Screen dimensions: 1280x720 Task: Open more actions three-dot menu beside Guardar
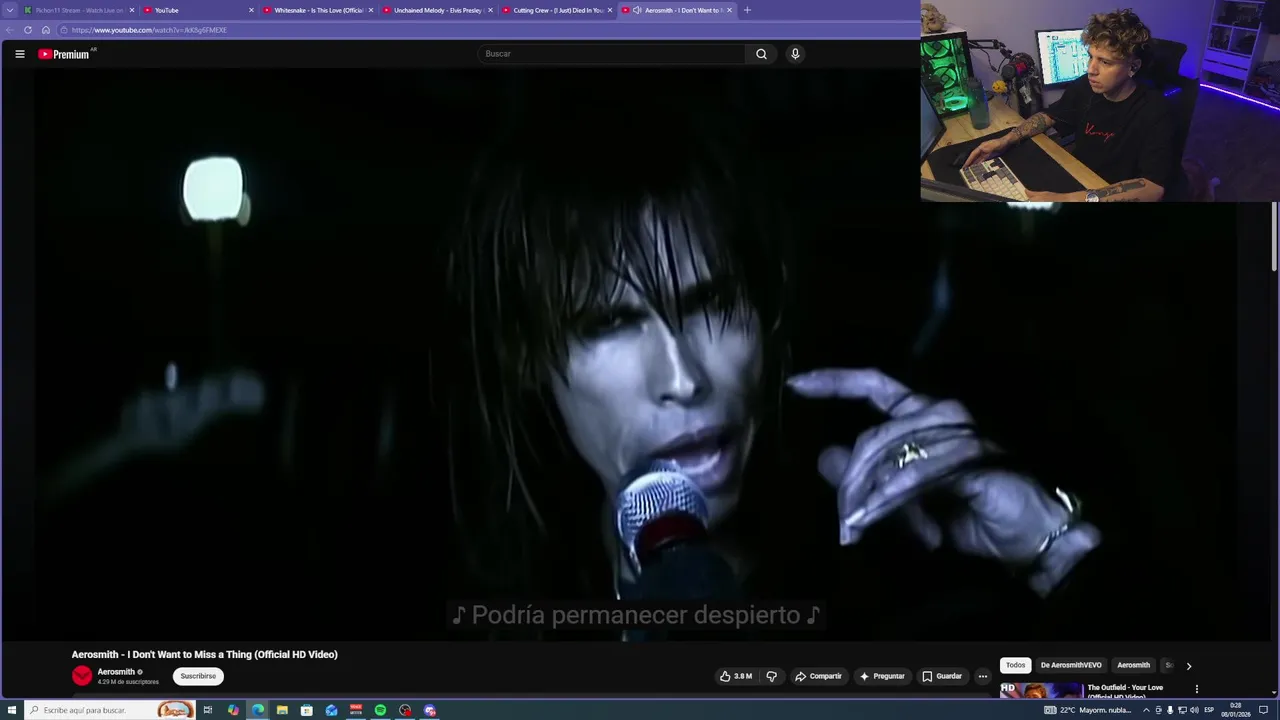pos(983,676)
